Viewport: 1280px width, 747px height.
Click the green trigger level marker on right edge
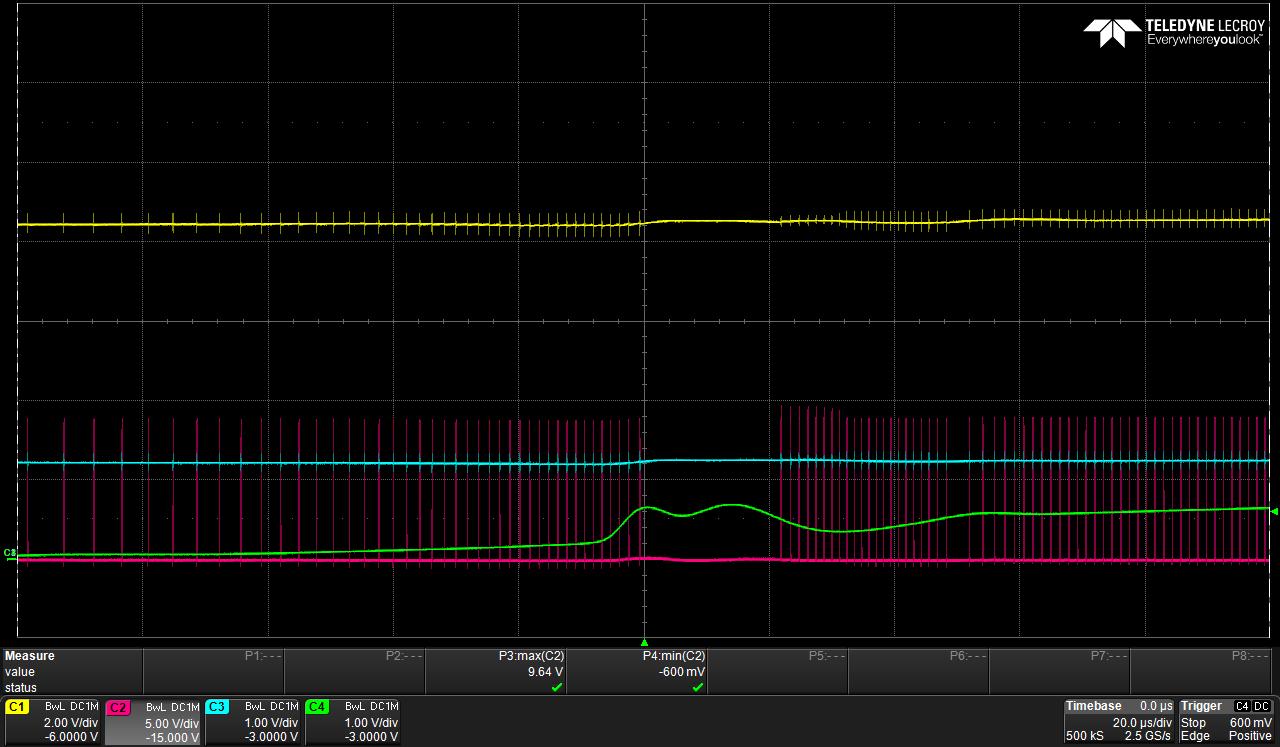pyautogui.click(x=1274, y=511)
